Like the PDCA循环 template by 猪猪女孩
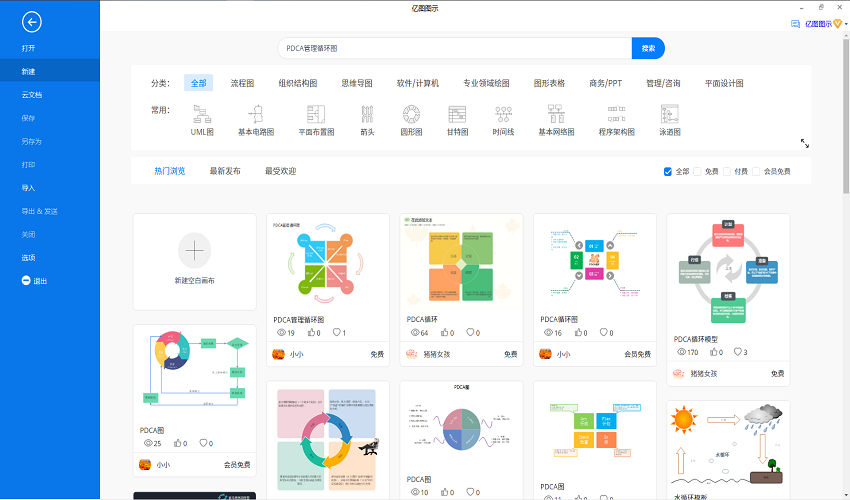Image resolution: width=850 pixels, height=500 pixels. tap(445, 332)
